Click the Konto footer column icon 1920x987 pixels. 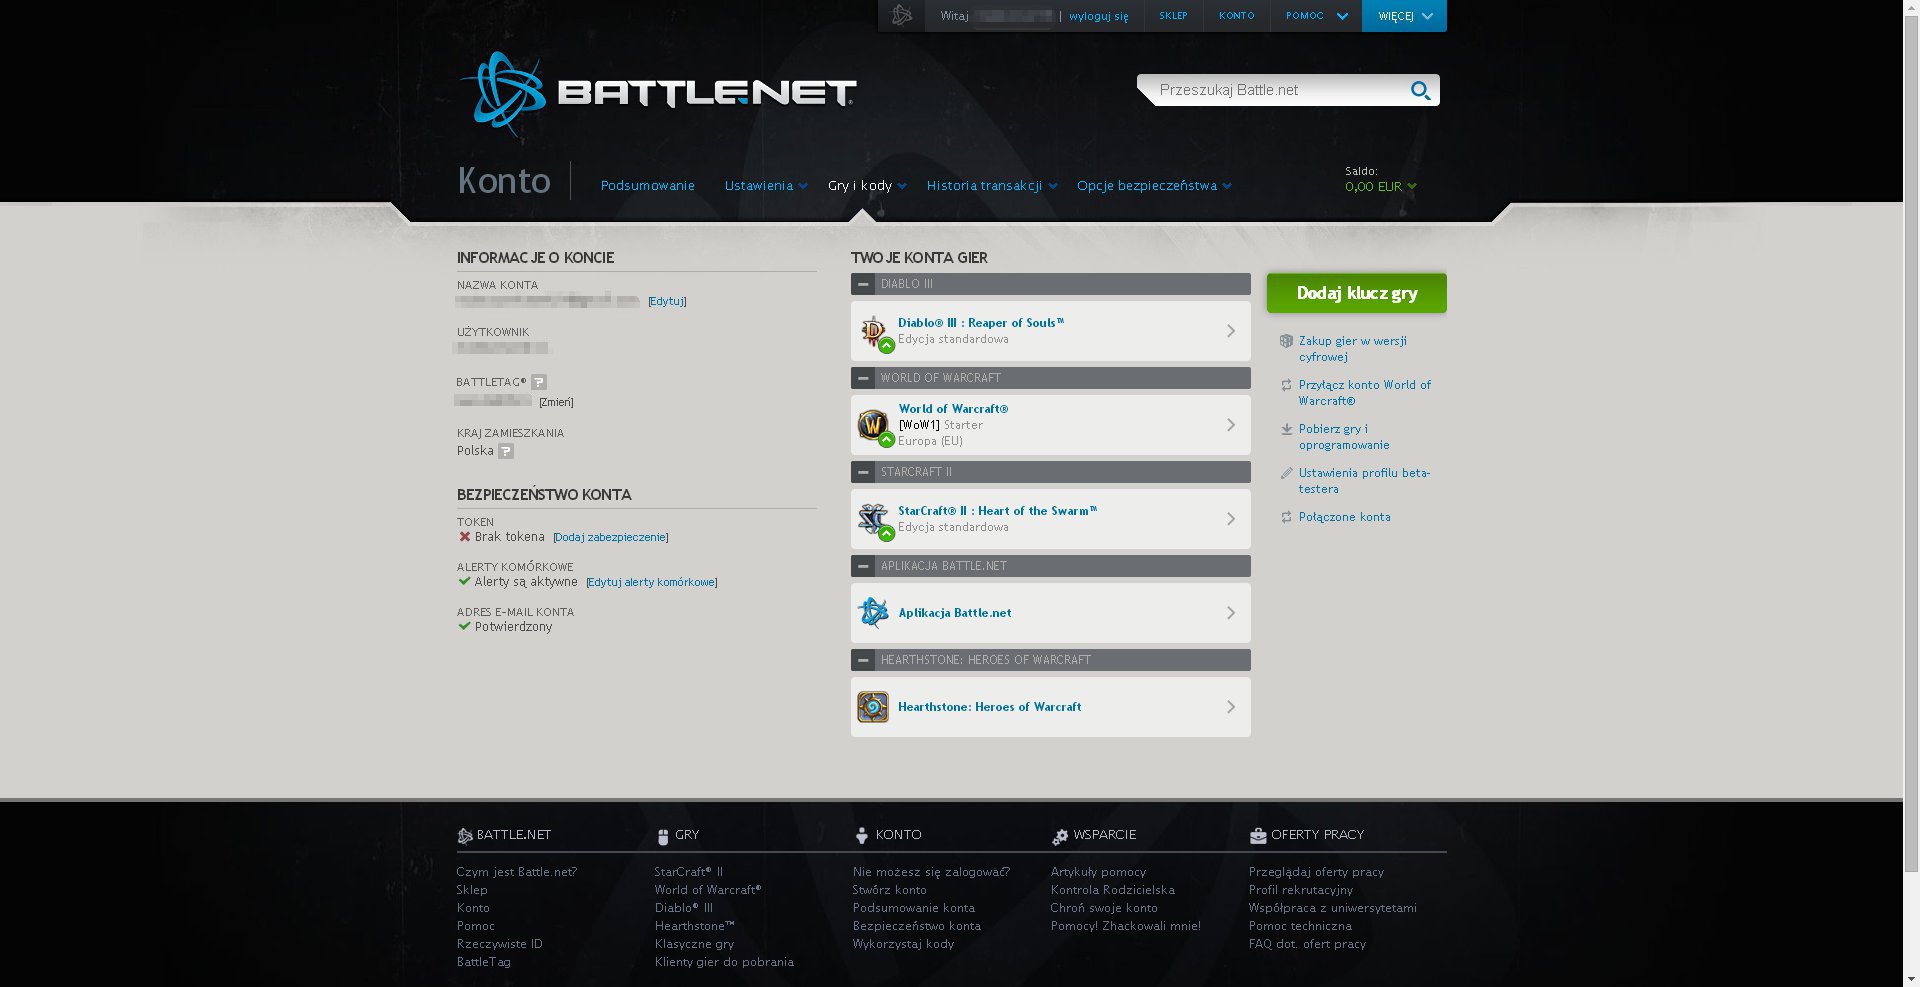coord(861,836)
